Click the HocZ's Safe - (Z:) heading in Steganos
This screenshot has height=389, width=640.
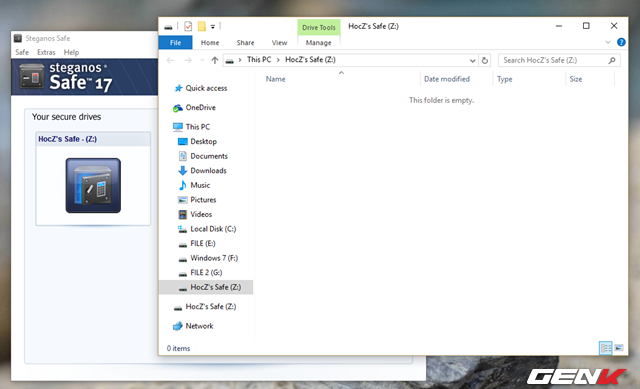pyautogui.click(x=68, y=139)
